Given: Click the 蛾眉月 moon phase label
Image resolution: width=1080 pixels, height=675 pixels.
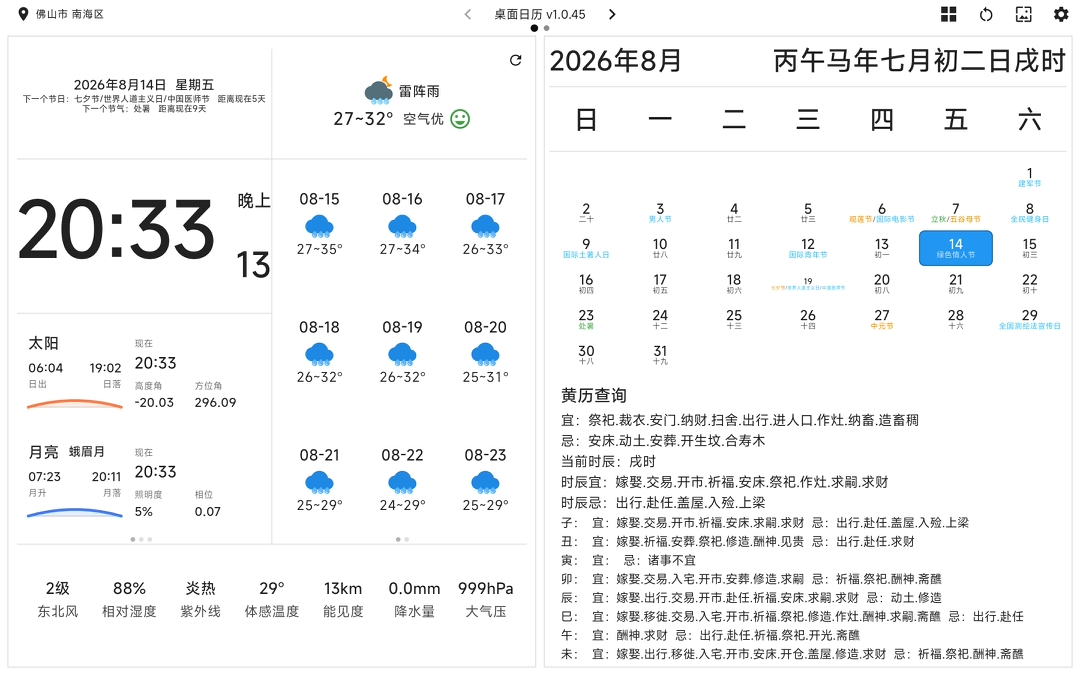Looking at the screenshot, I should pos(87,452).
